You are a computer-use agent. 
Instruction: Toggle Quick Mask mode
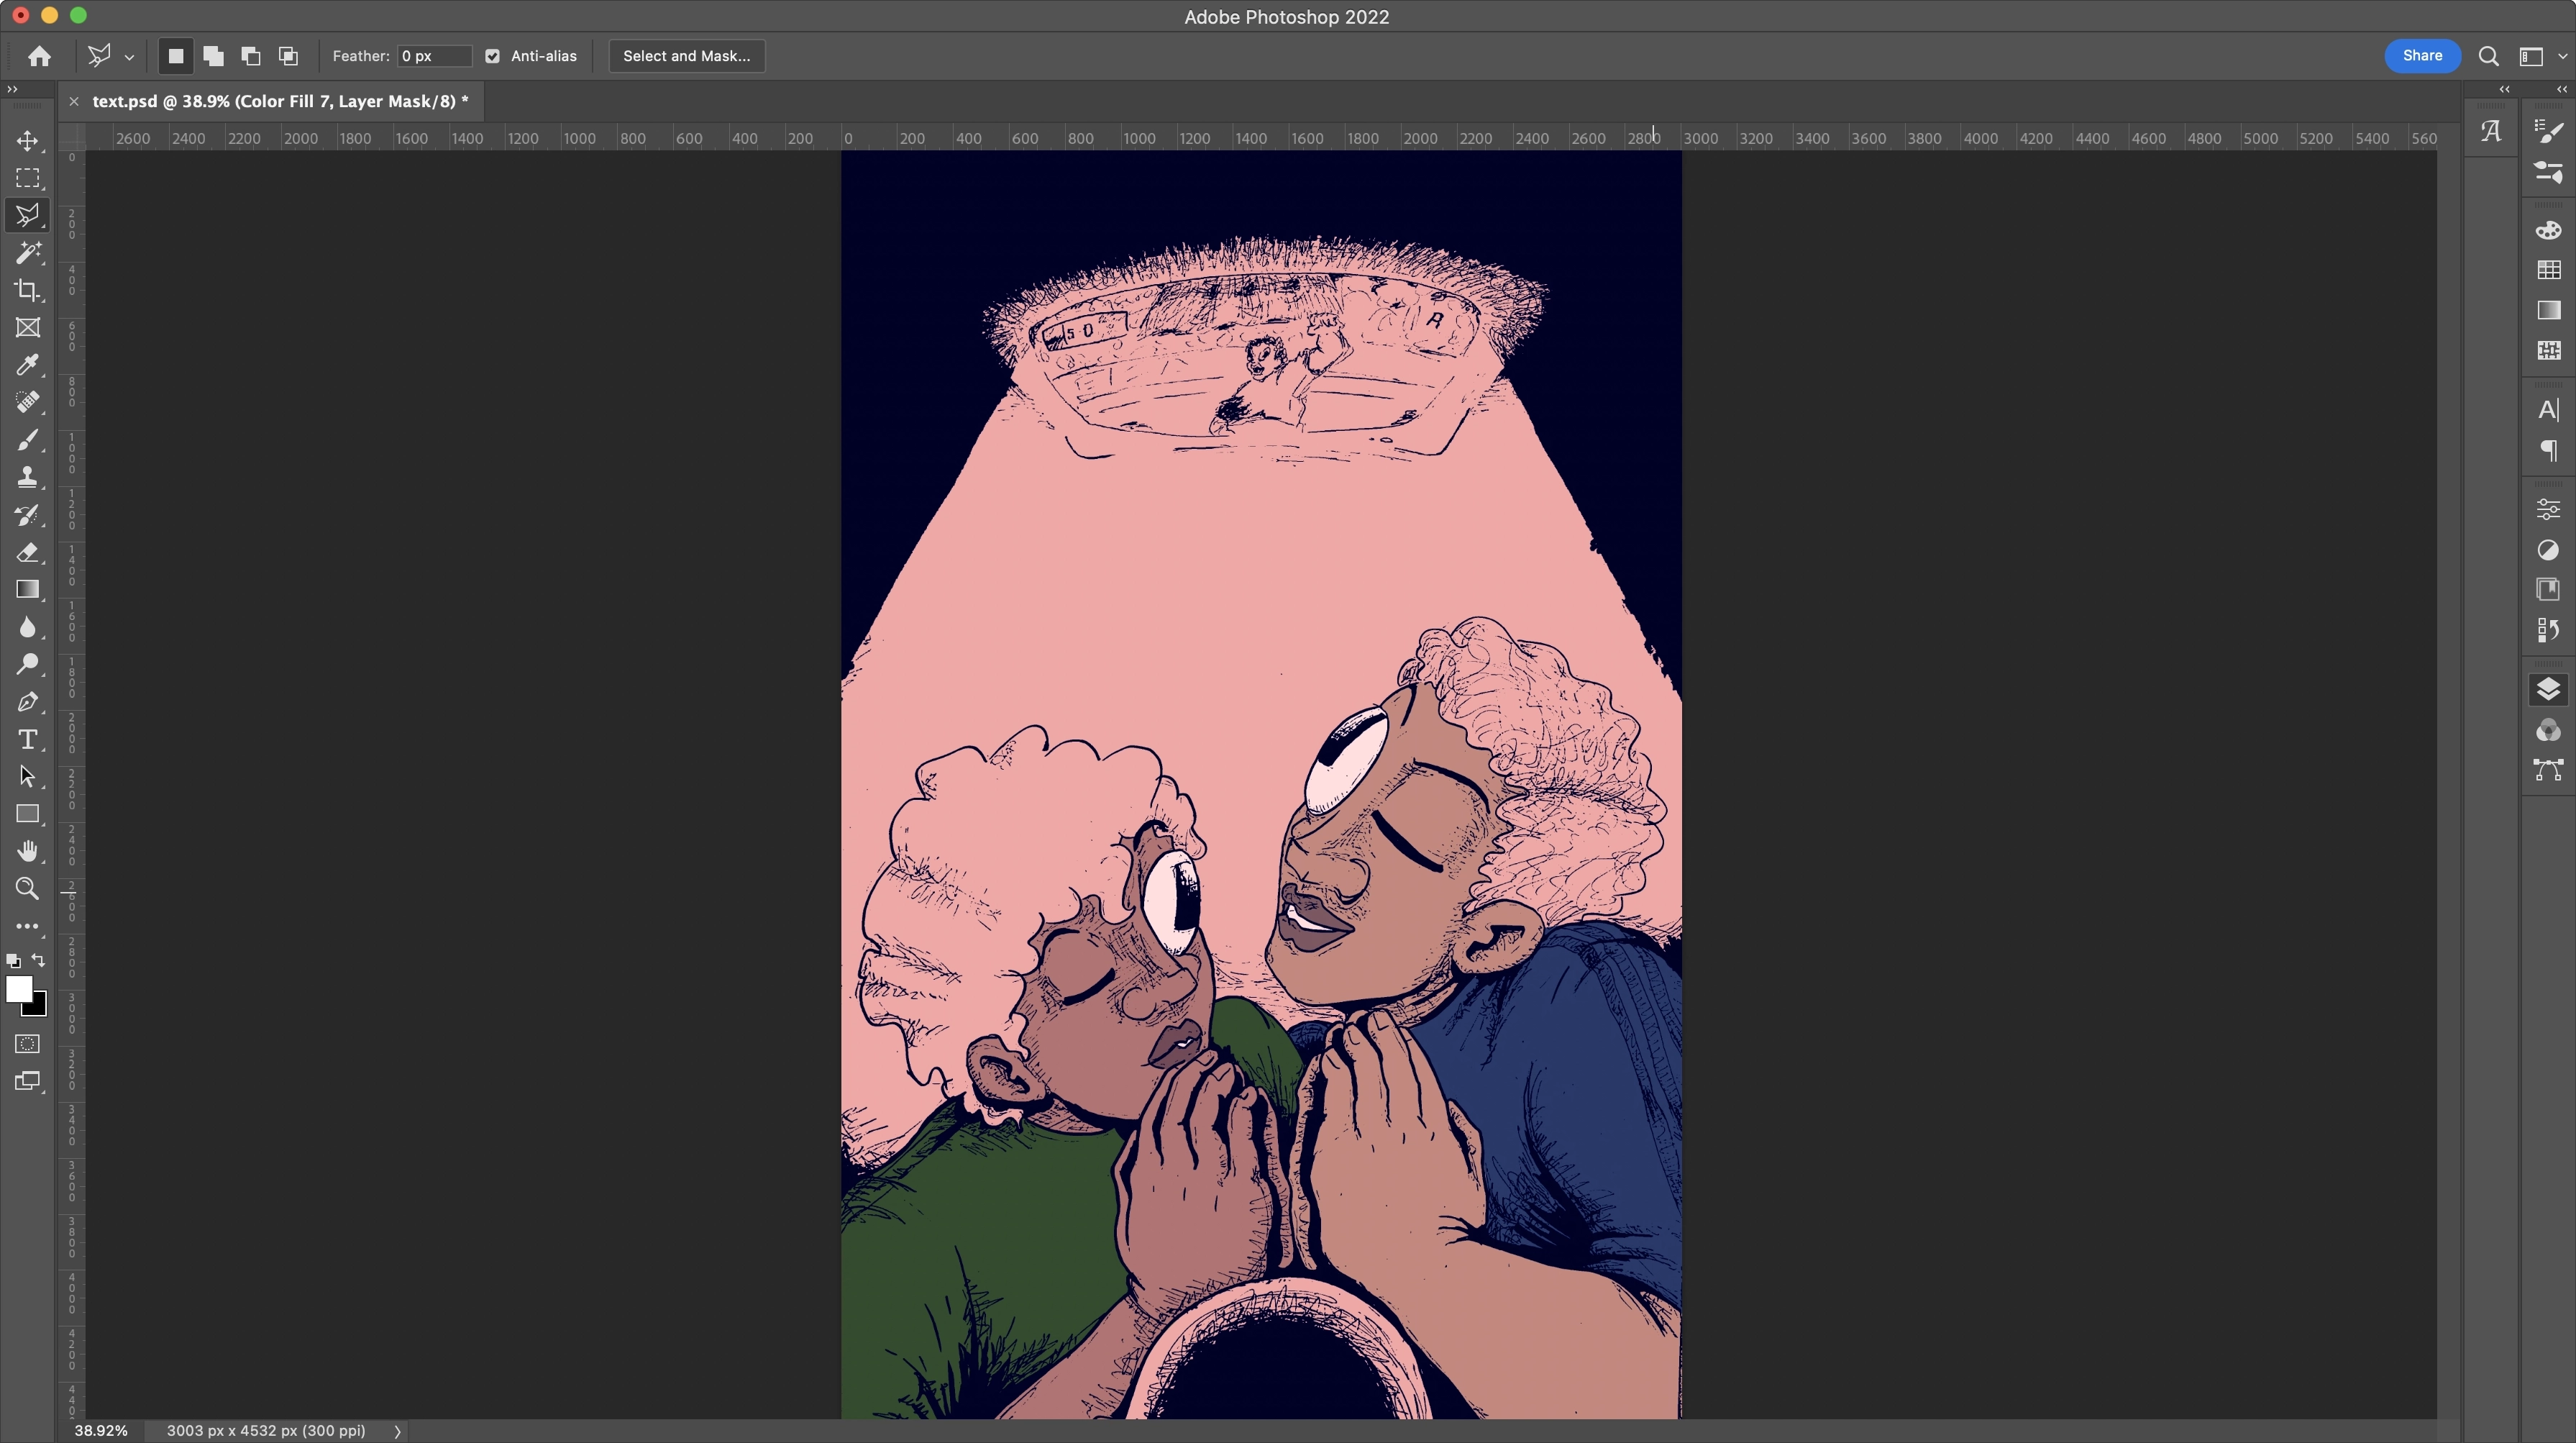point(28,1044)
